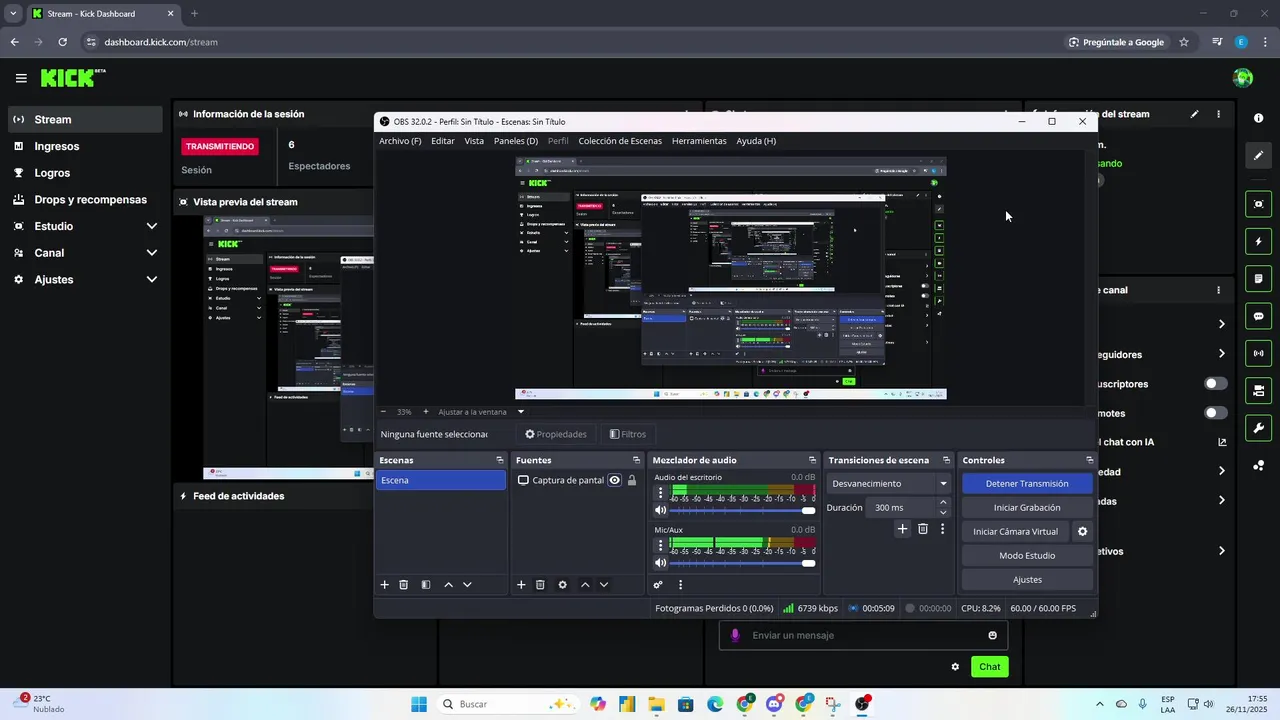The height and width of the screenshot is (720, 1280).
Task: Add a new scene transition with the plus icon
Action: (902, 529)
